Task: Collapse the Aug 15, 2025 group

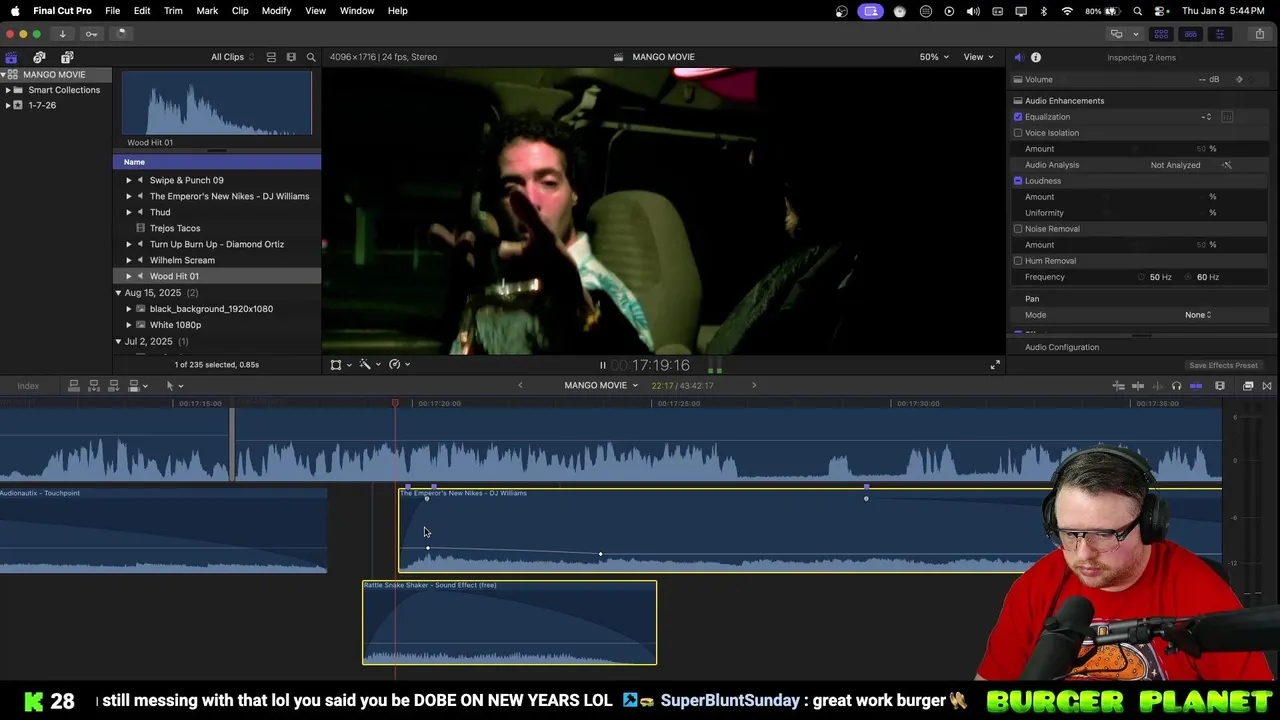Action: pyautogui.click(x=118, y=293)
